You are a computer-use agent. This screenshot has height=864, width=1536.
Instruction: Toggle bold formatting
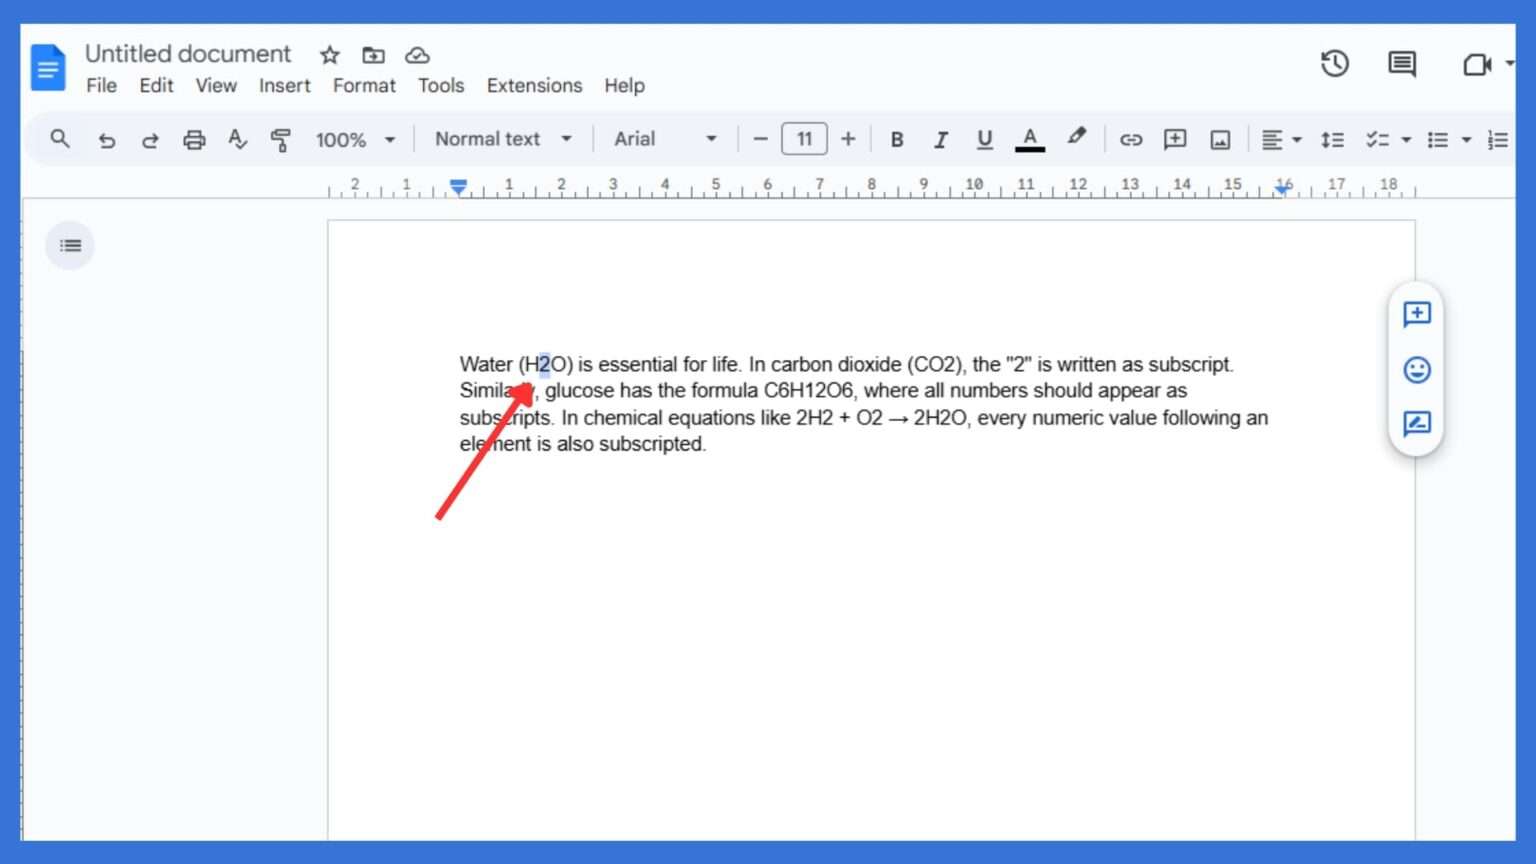pyautogui.click(x=897, y=140)
